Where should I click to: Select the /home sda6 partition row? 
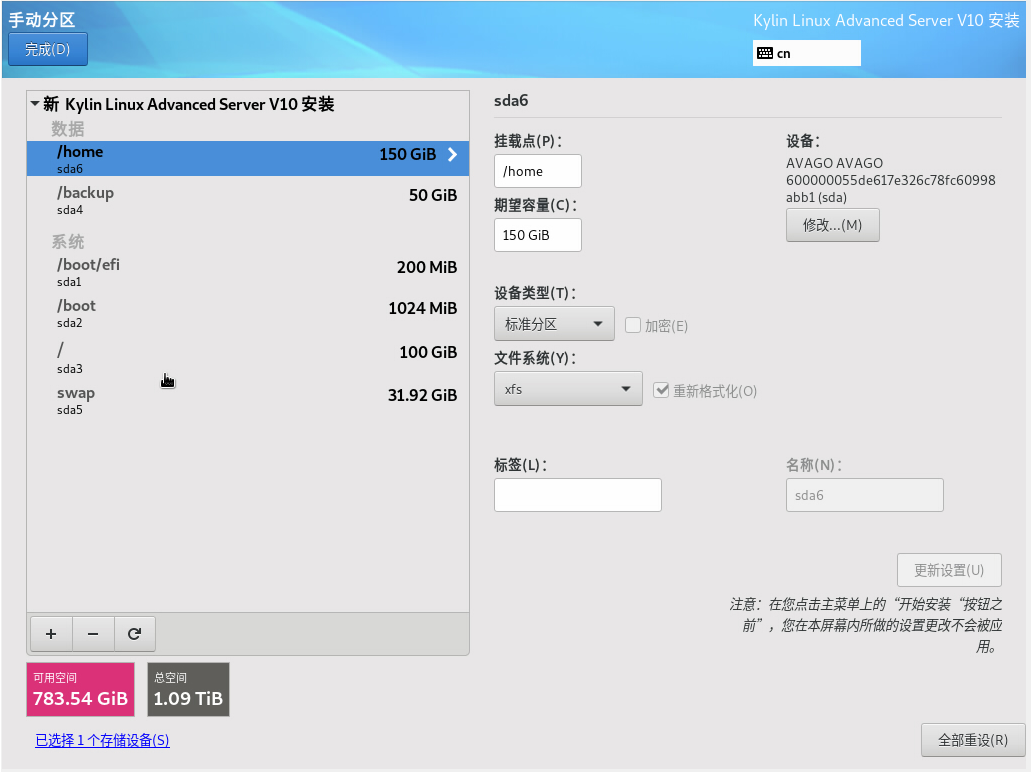pos(248,158)
